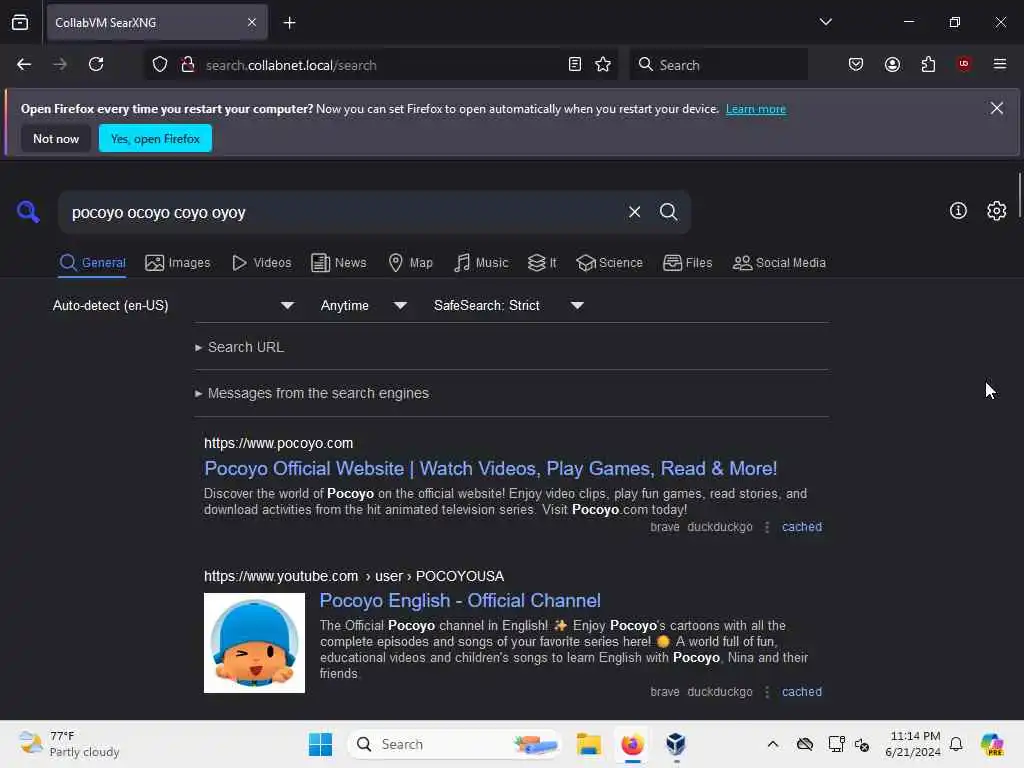Bookmark this page with star icon

coord(603,65)
